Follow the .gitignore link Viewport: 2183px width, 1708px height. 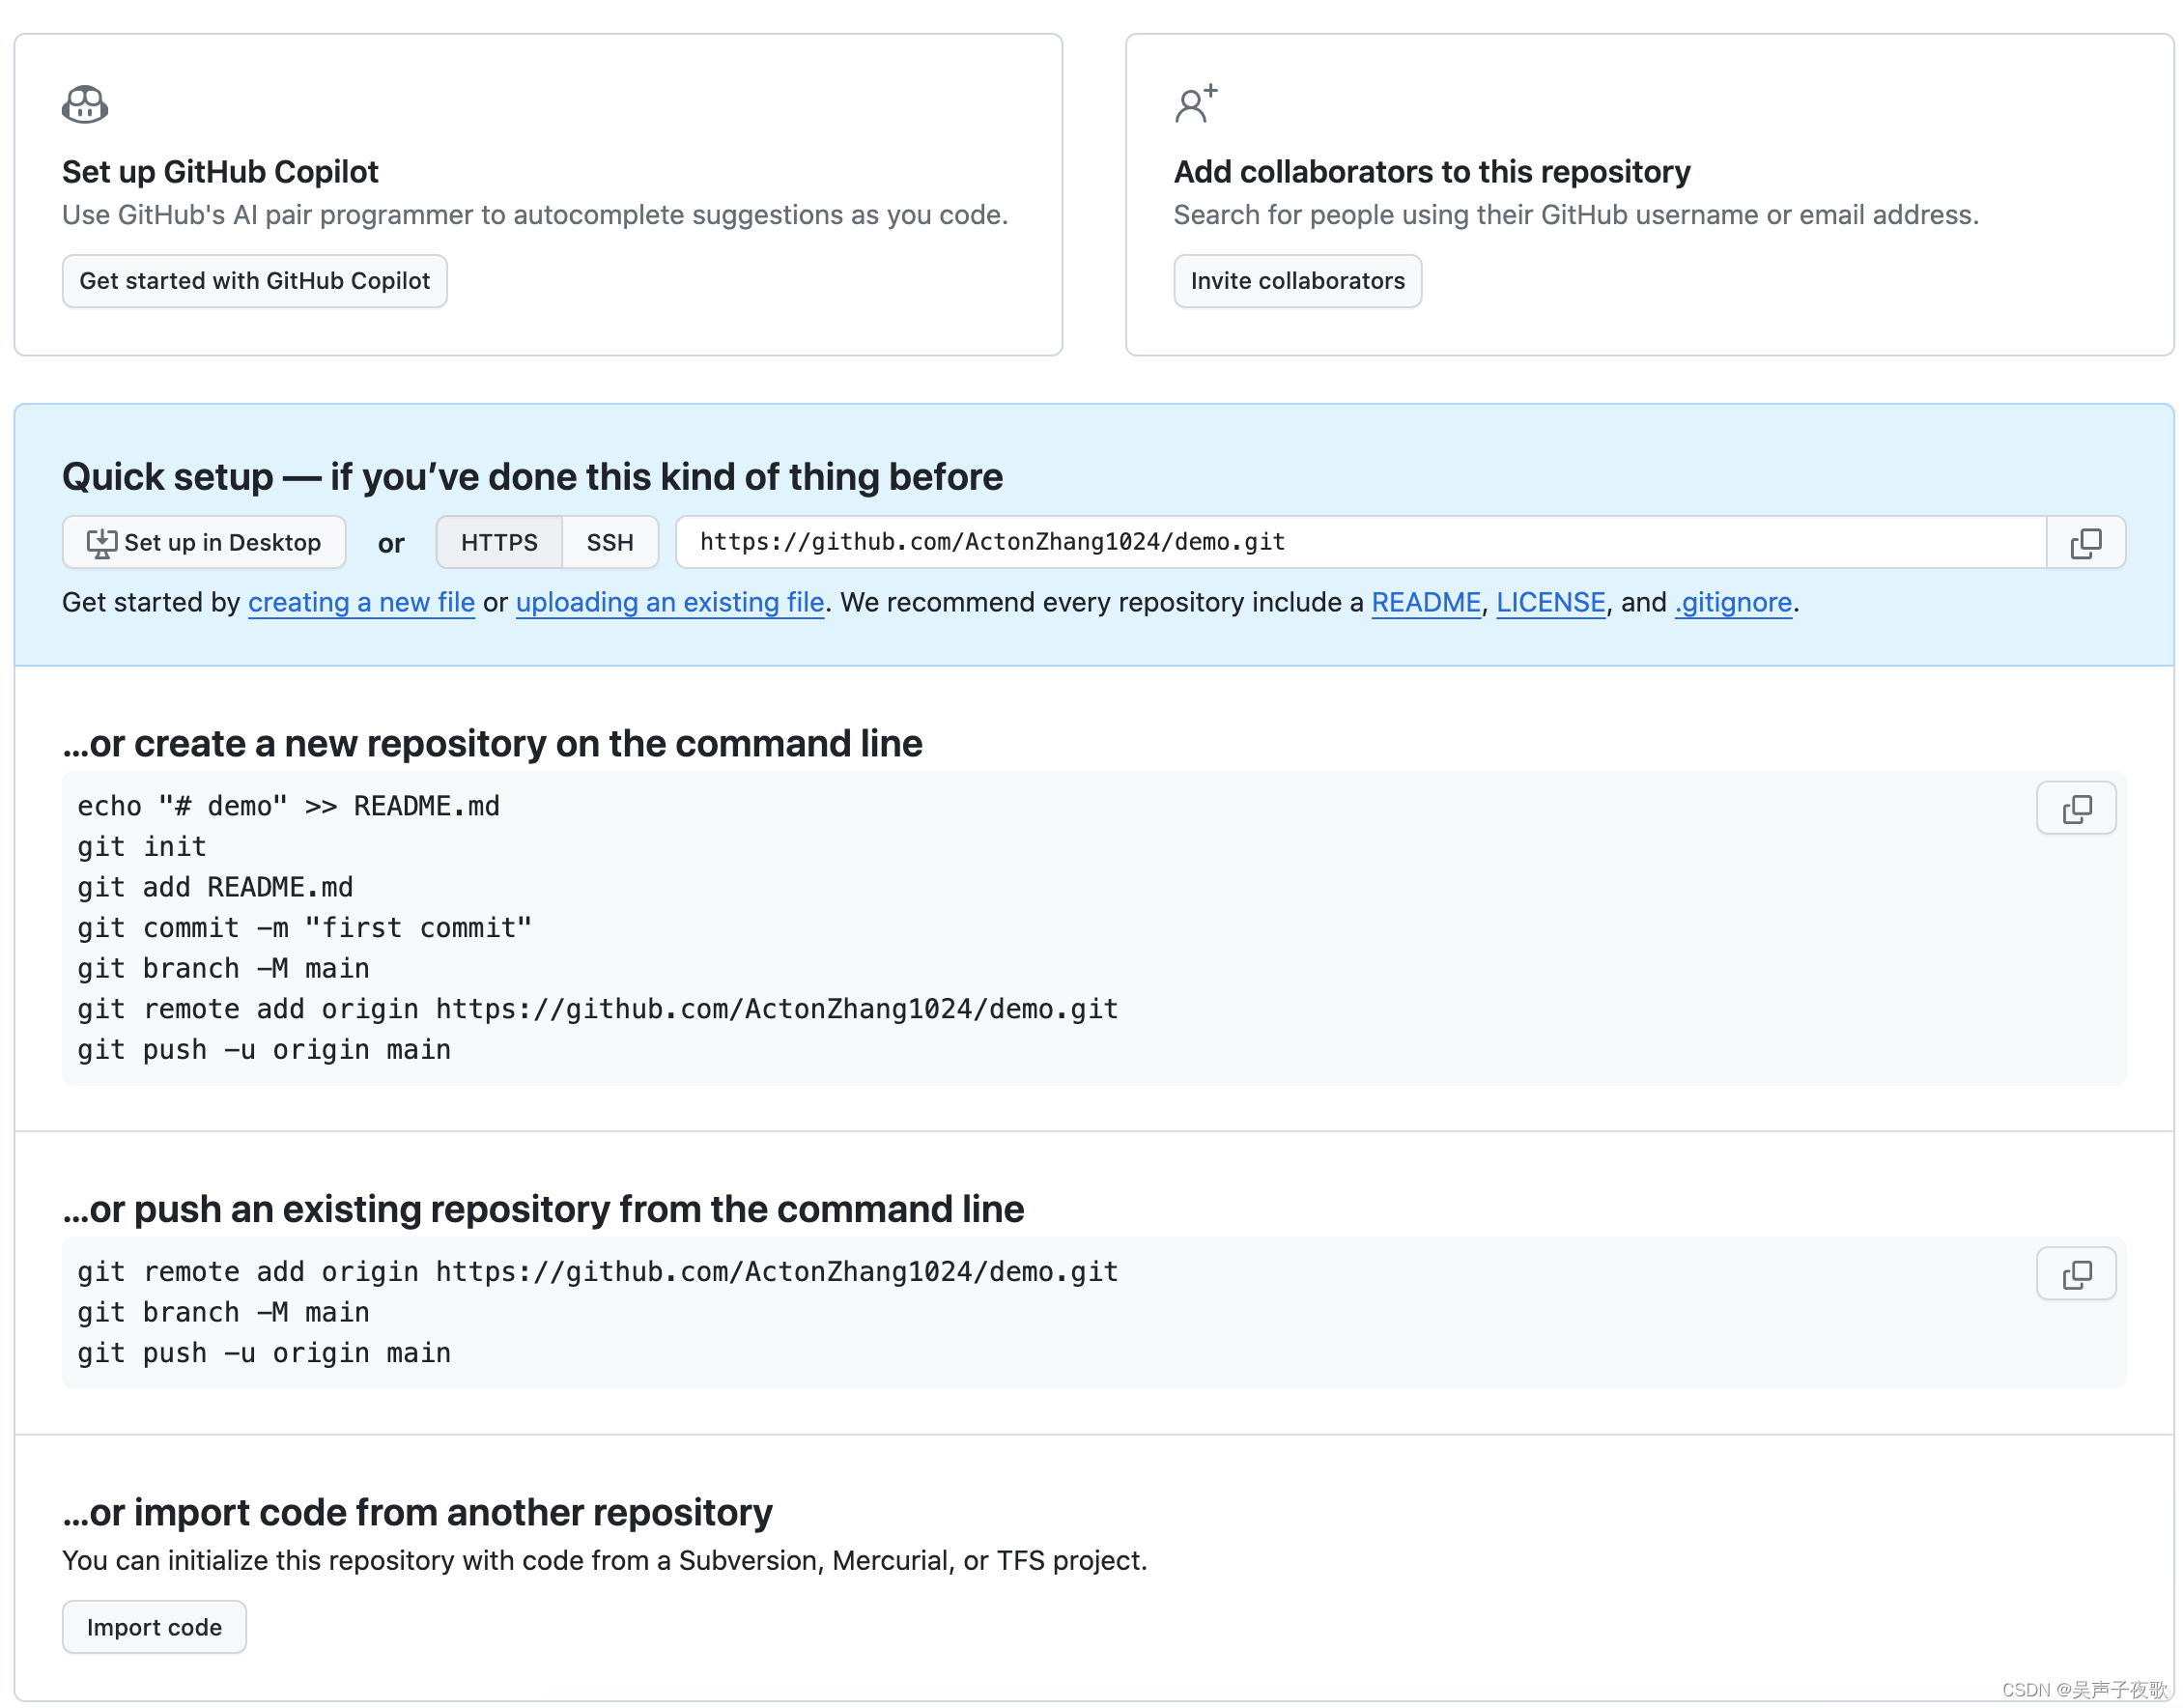(x=1733, y=602)
